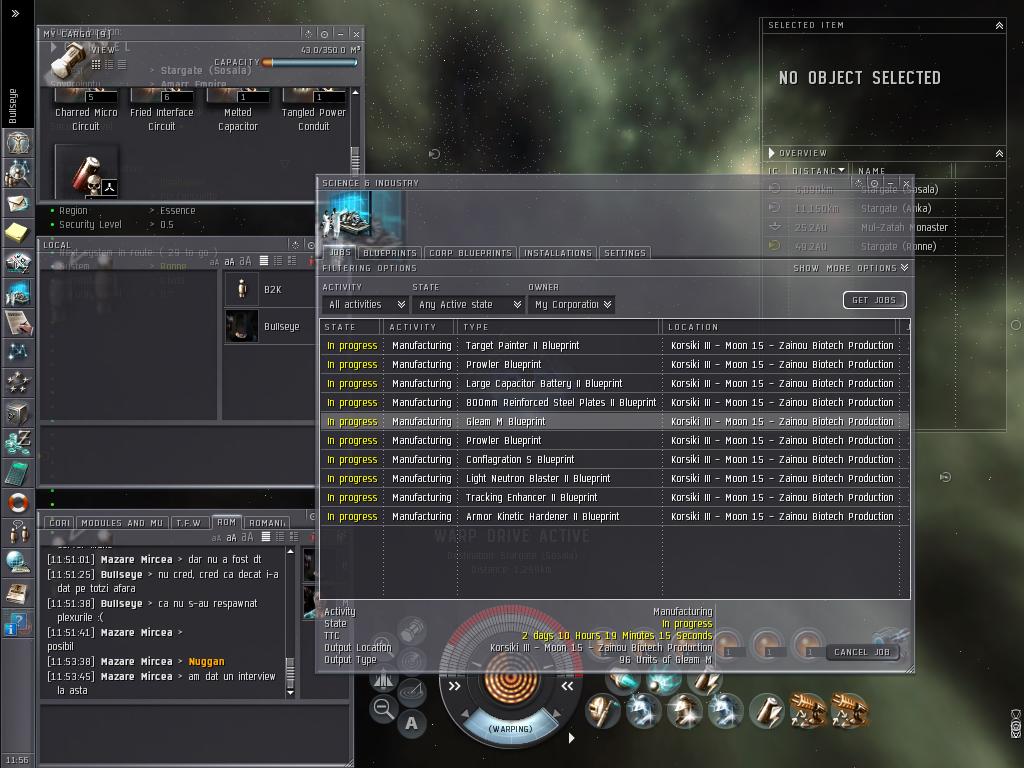Toggle Local member list compact mode icon

[264, 261]
